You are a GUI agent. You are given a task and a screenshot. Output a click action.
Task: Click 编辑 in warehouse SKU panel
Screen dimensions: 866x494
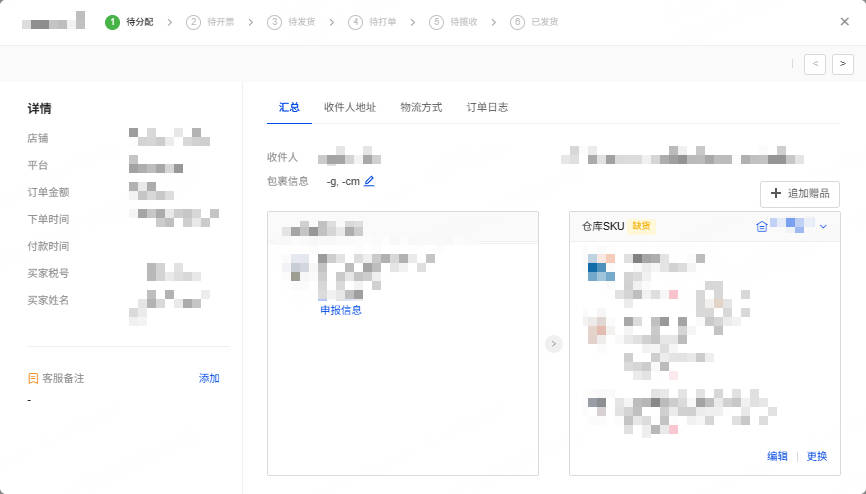(777, 456)
